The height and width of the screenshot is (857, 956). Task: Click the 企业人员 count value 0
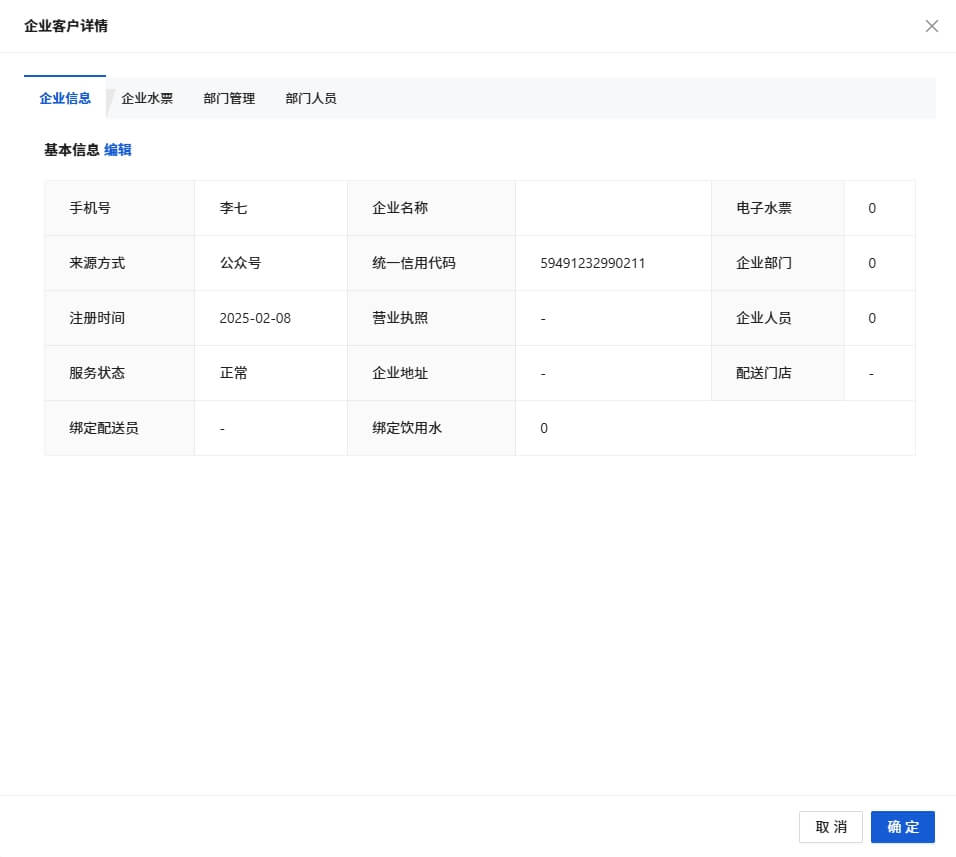[872, 318]
